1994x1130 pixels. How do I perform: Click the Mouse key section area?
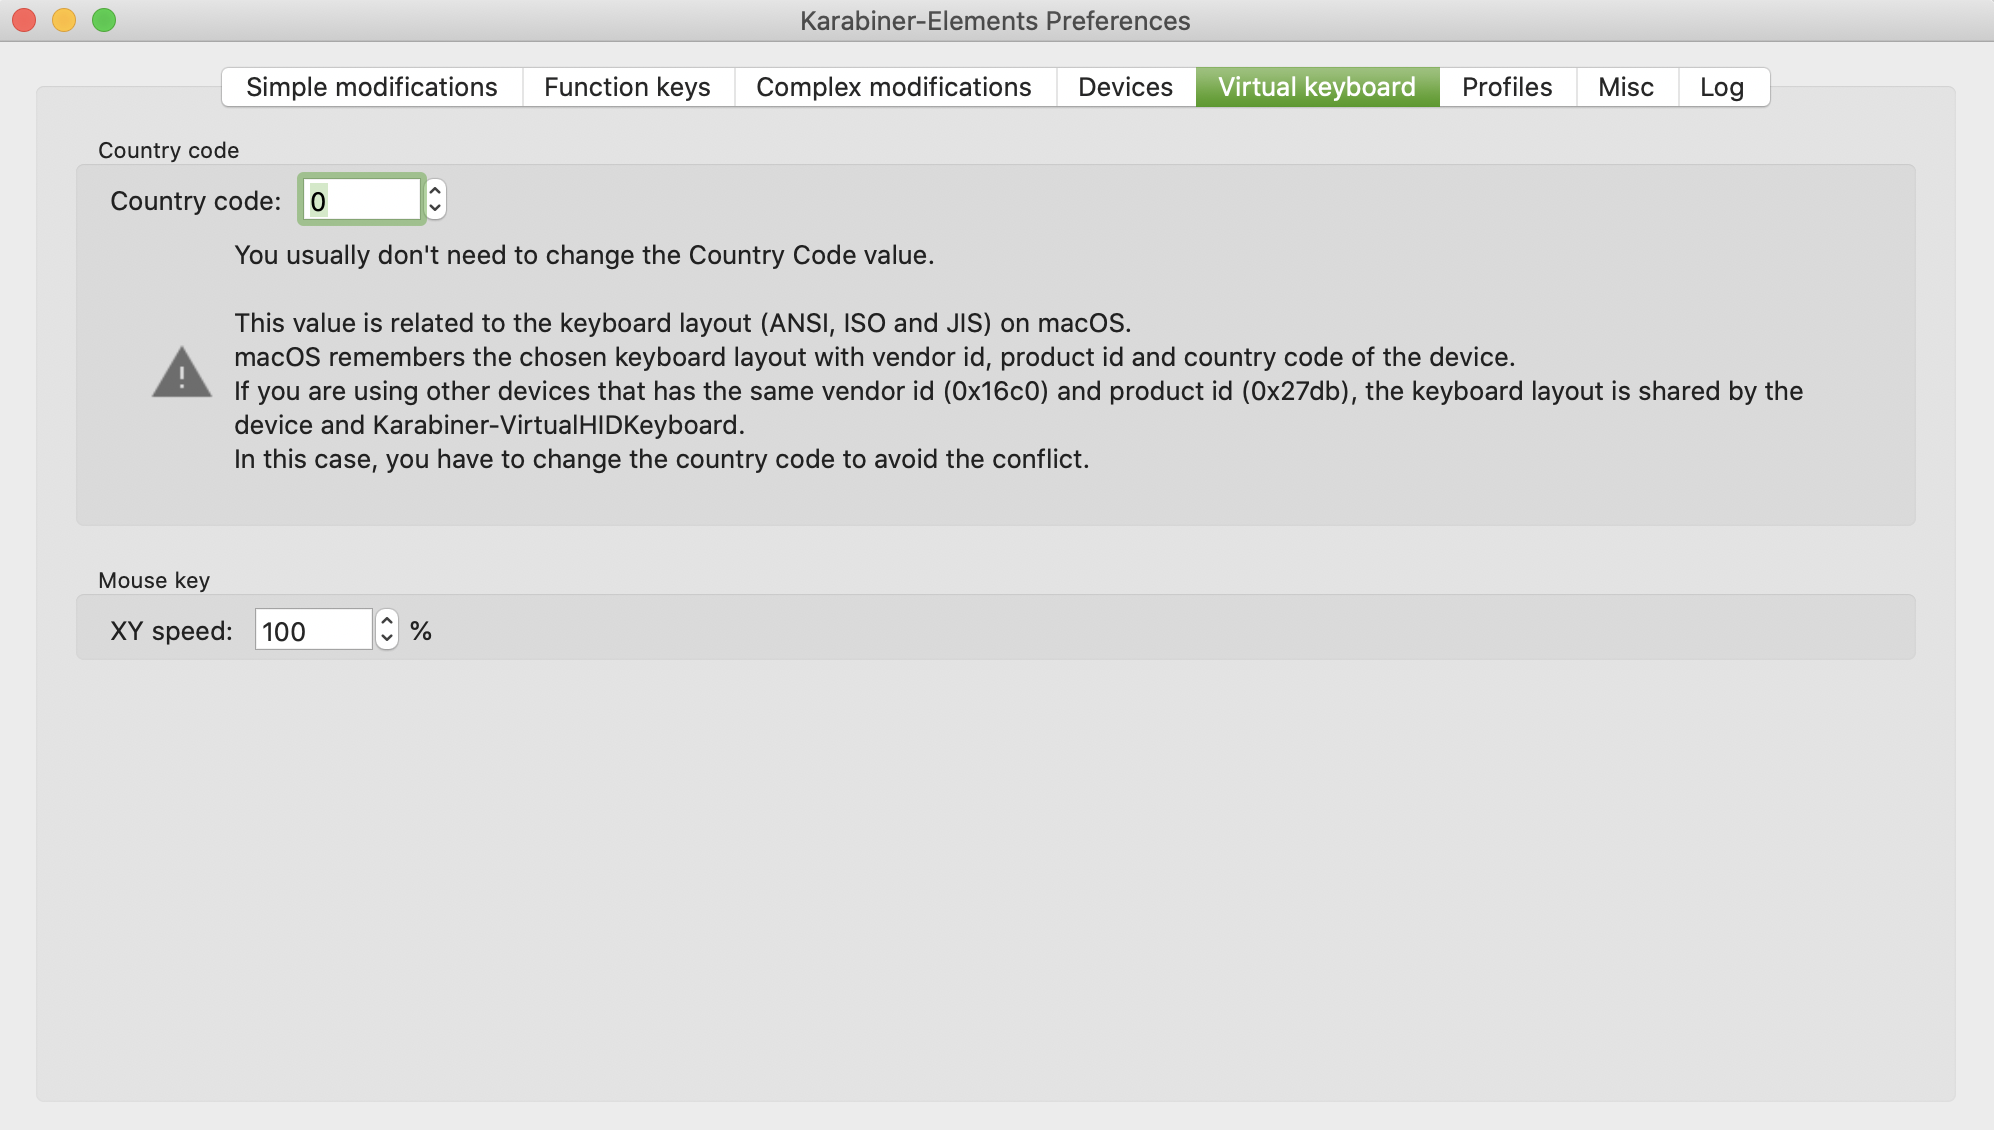(x=995, y=627)
